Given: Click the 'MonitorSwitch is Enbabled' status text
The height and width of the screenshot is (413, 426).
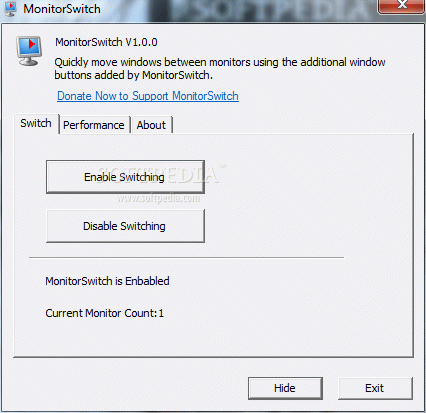Looking at the screenshot, I should tap(107, 281).
